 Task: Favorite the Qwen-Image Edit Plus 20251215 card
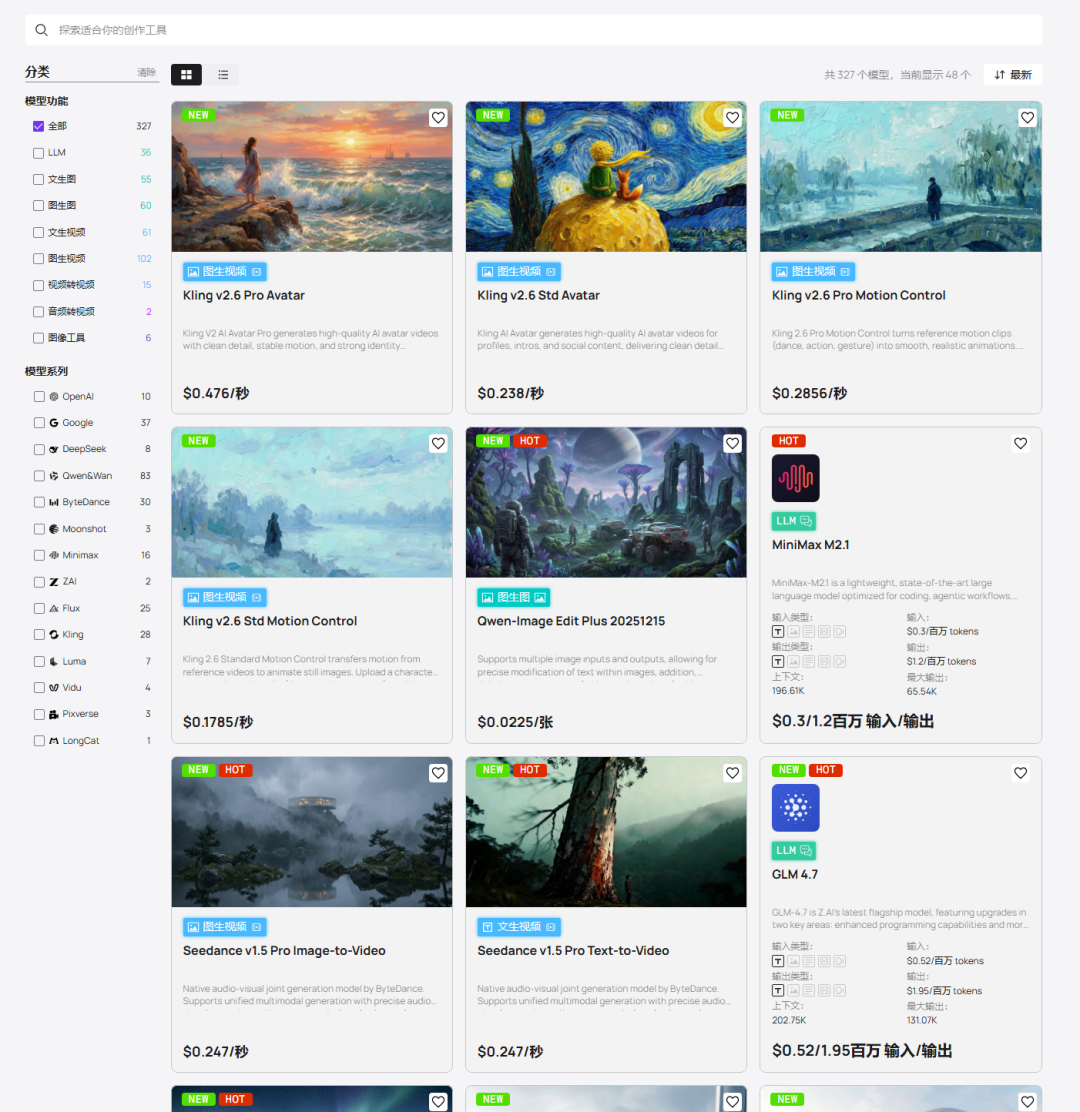pos(733,443)
